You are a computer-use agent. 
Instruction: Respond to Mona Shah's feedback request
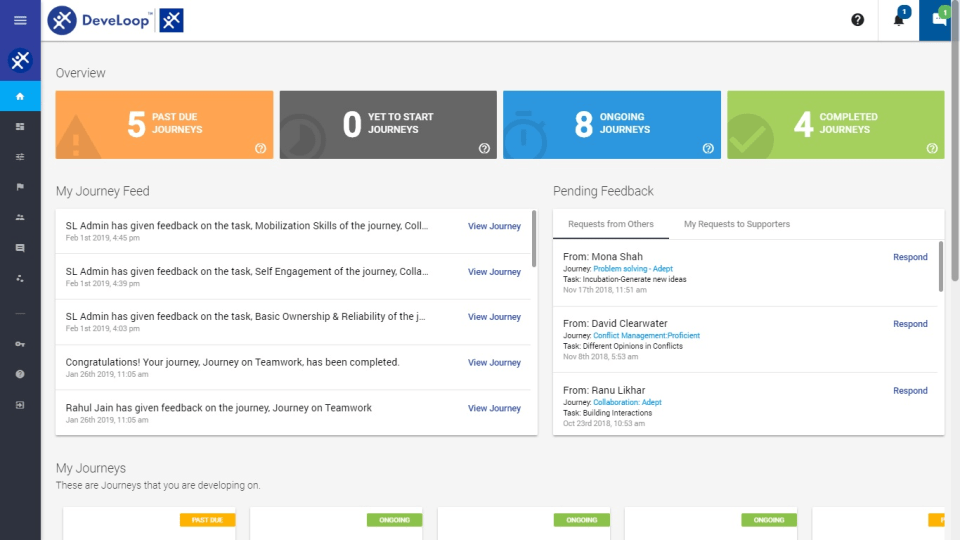click(910, 257)
